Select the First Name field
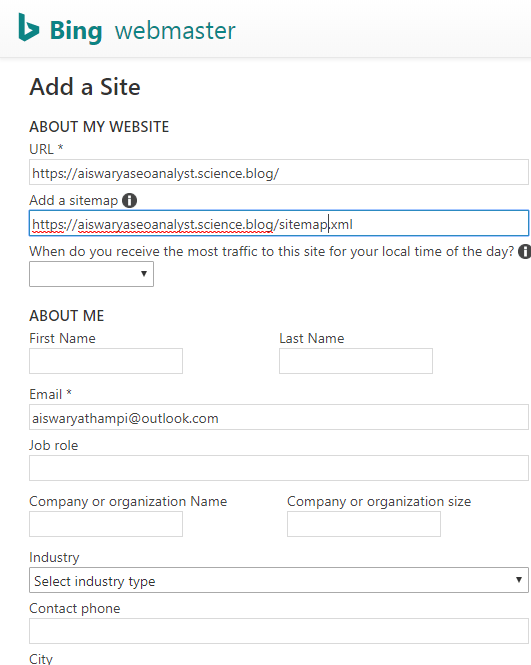The height and width of the screenshot is (665, 531). tap(106, 361)
